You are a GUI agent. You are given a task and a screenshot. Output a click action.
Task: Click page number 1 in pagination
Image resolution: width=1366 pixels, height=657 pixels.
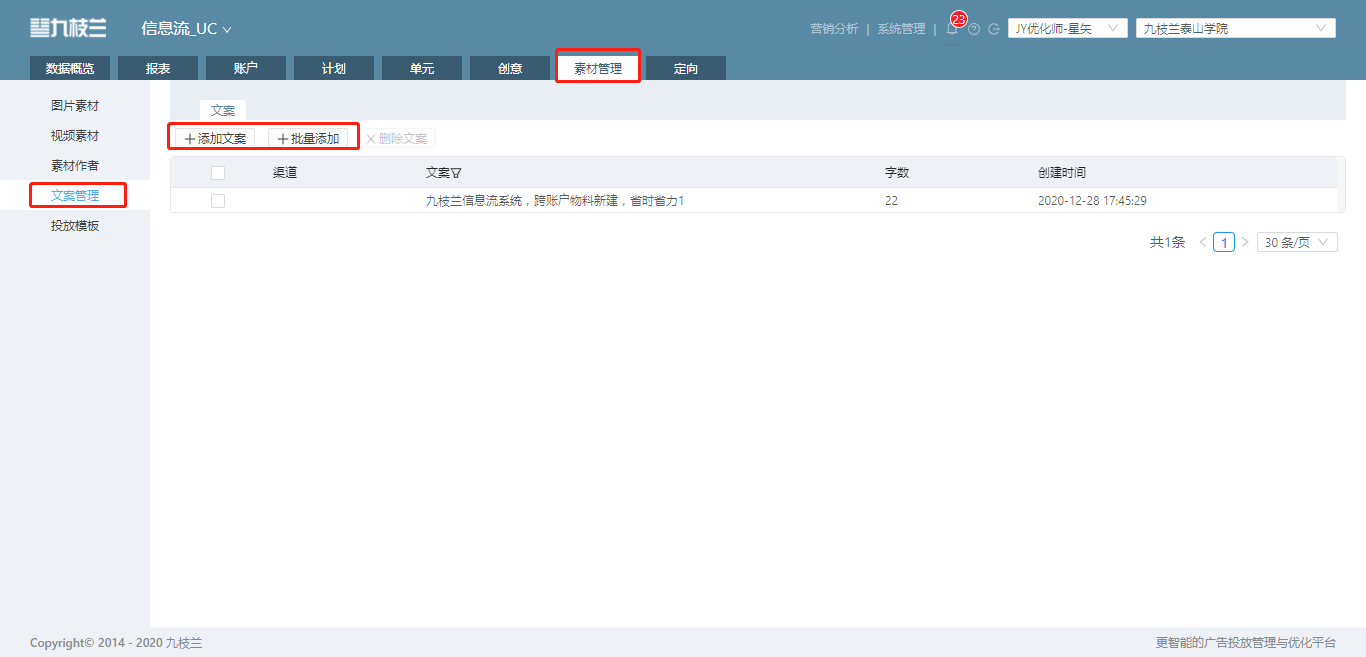pyautogui.click(x=1224, y=242)
